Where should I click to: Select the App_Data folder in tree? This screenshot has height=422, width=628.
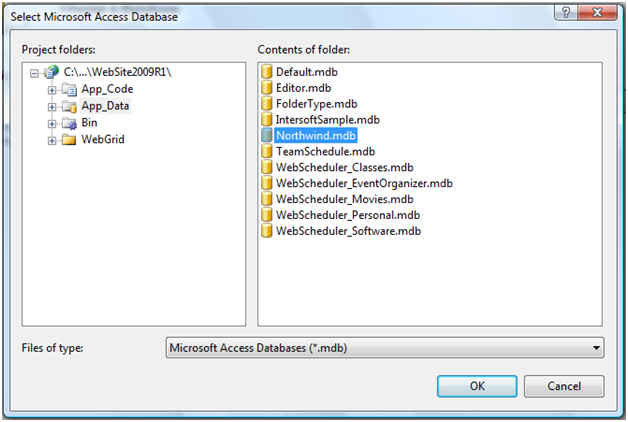tap(105, 106)
